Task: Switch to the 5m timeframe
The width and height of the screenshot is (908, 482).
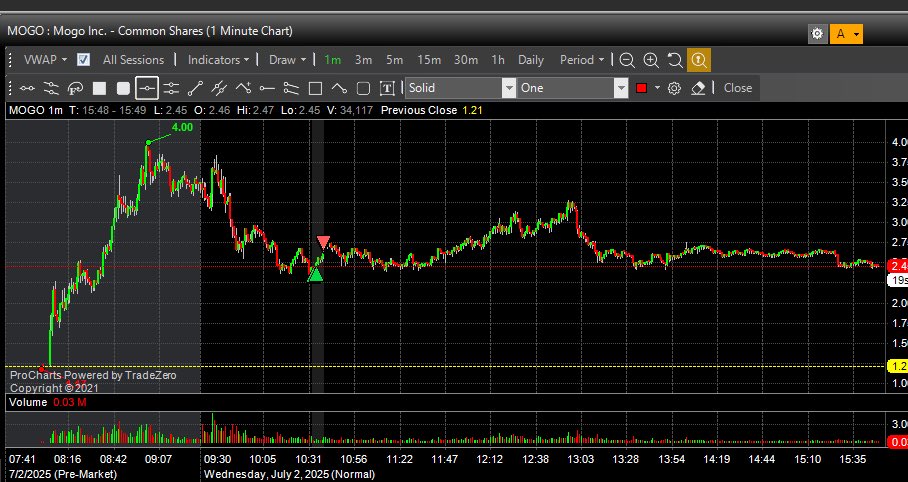Action: (394, 60)
